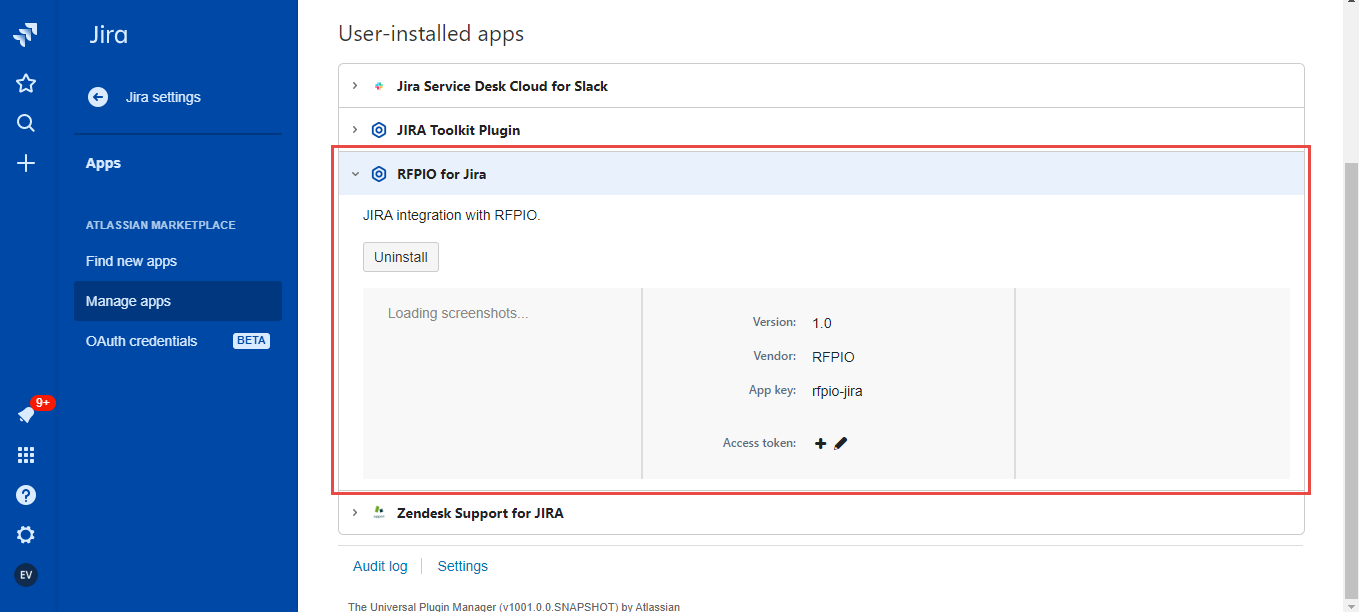The image size is (1359, 612).
Task: Click the BETA badge next to OAuth credentials
Action: coord(251,341)
